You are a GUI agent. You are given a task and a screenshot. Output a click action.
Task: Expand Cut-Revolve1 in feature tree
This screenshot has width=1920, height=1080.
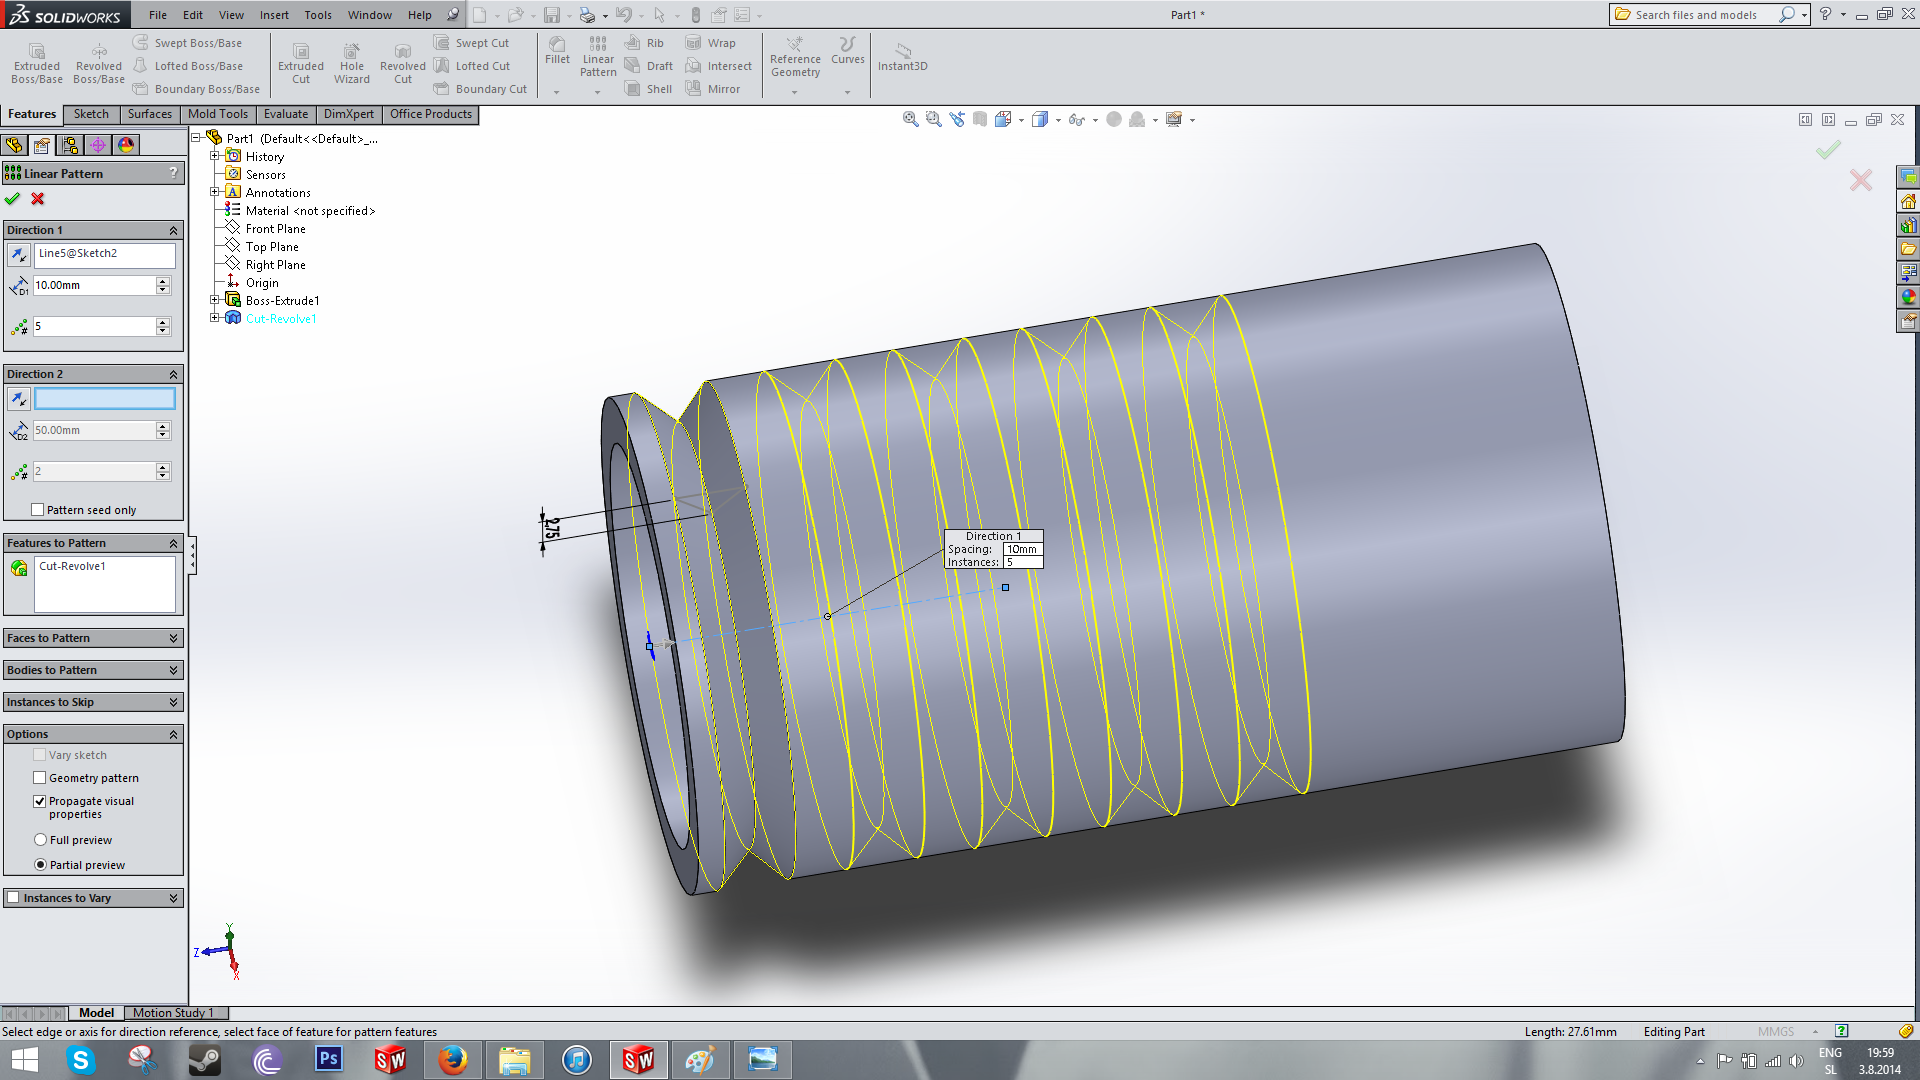coord(214,318)
